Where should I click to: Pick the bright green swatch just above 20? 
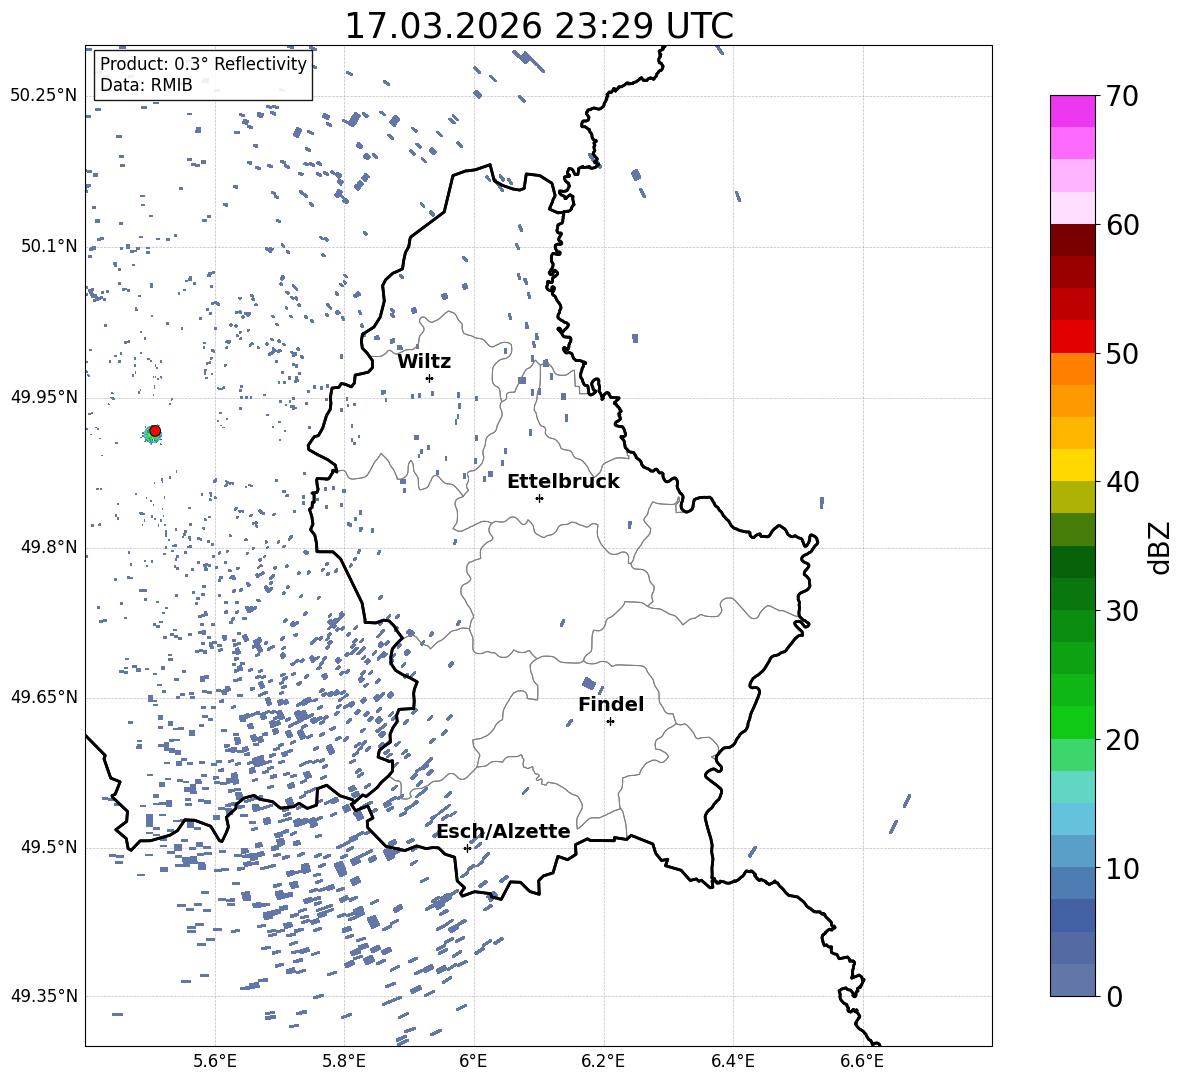[1072, 722]
